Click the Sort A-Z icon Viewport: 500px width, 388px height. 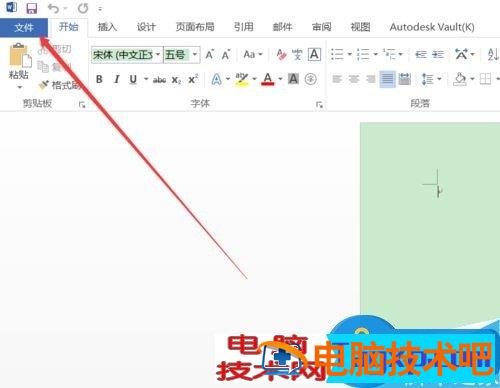point(493,54)
